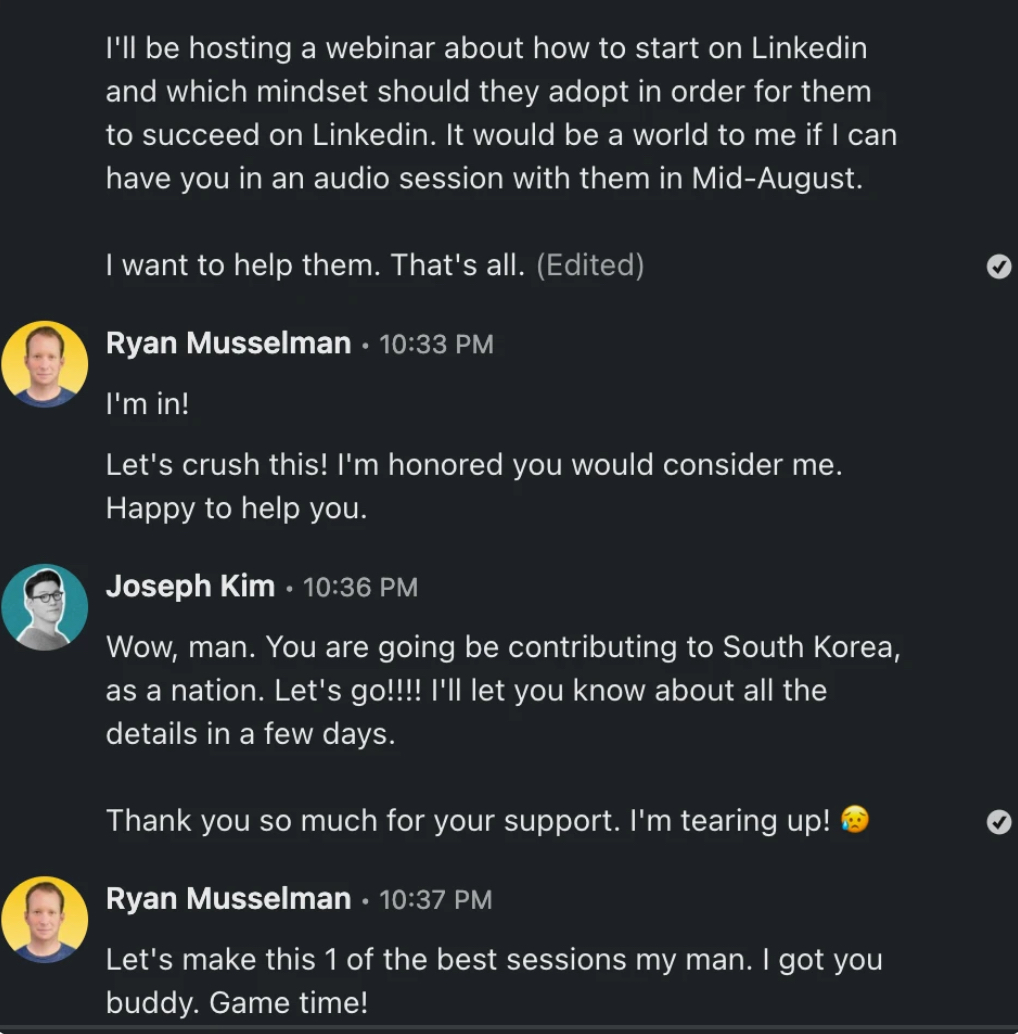The height and width of the screenshot is (1034, 1018).
Task: Click the crying emoji in Joseph's message
Action: pyautogui.click(x=855, y=820)
